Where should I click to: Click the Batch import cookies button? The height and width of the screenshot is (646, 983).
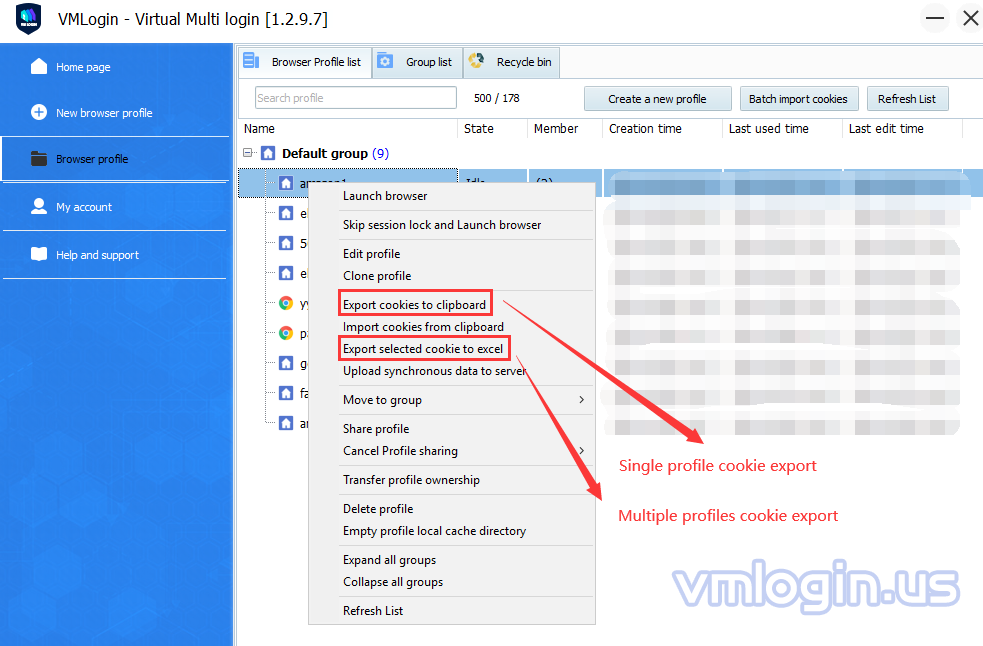pyautogui.click(x=798, y=99)
